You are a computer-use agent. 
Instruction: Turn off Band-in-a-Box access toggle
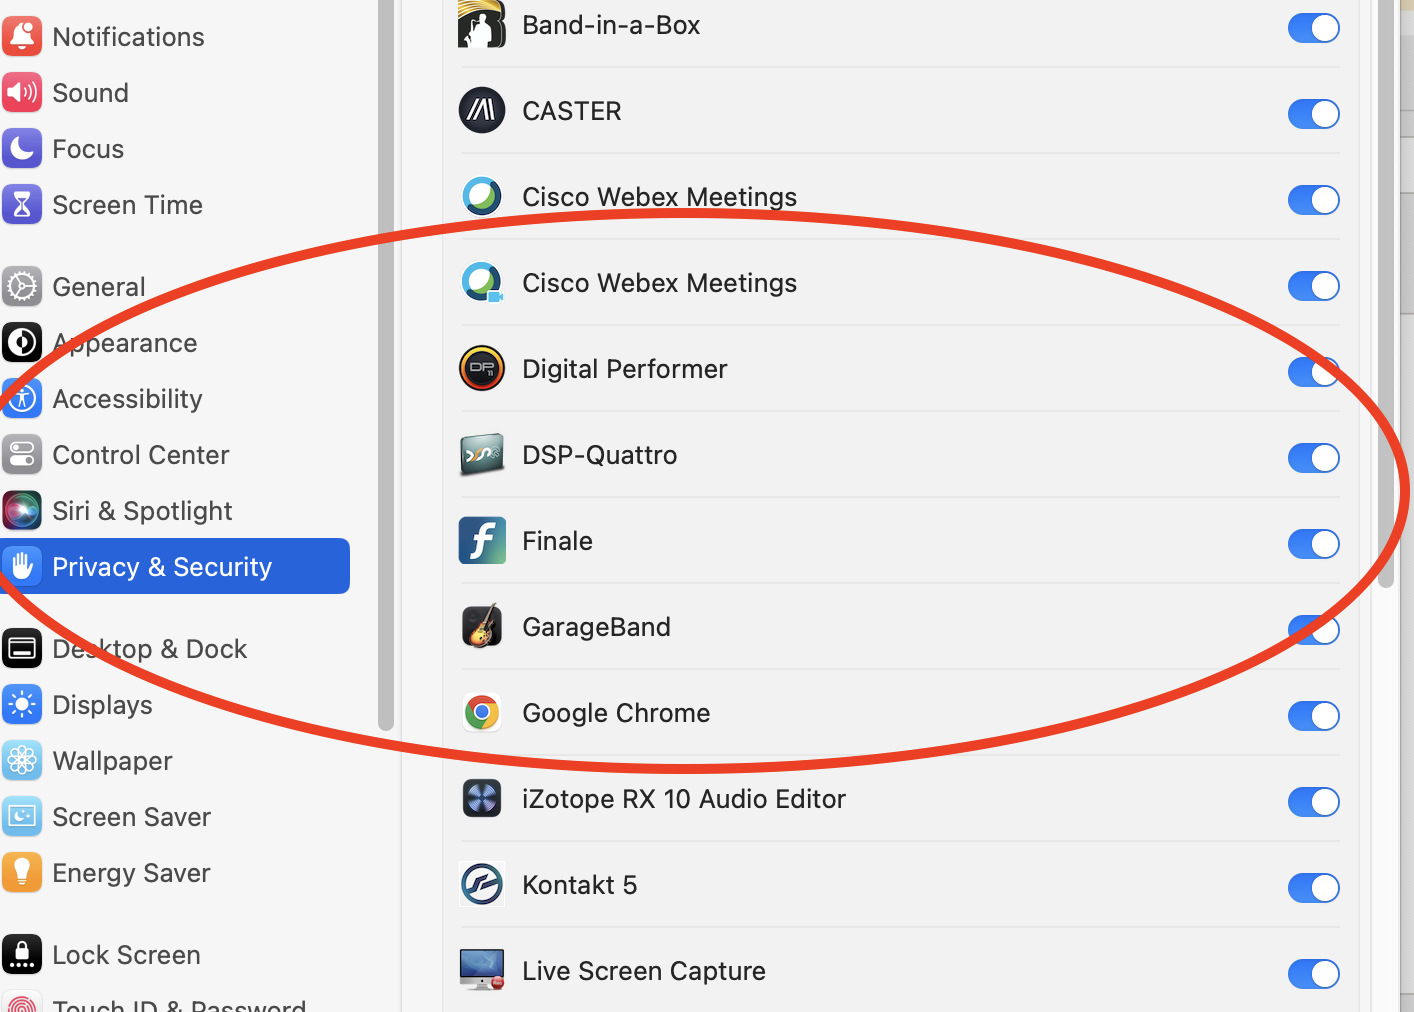point(1314,28)
